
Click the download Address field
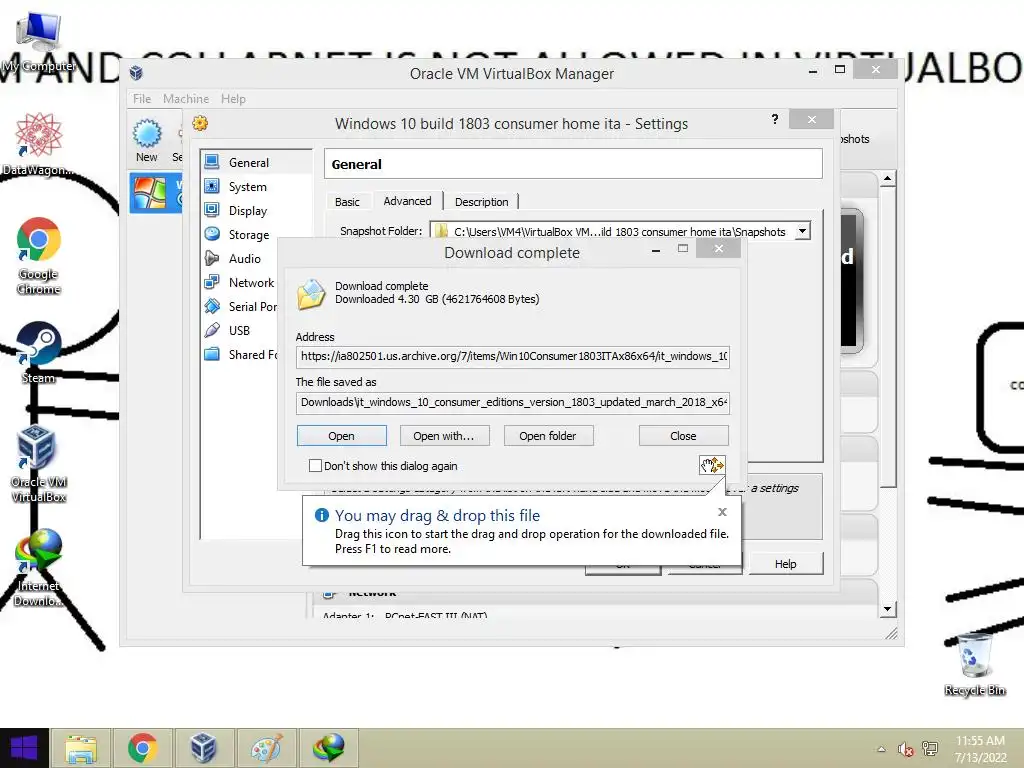click(x=513, y=357)
